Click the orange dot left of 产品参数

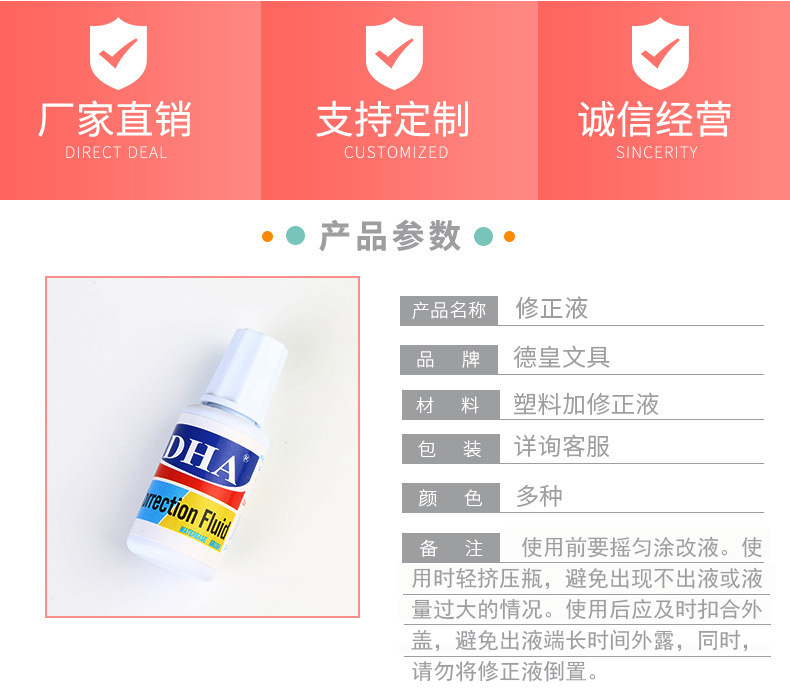point(268,236)
